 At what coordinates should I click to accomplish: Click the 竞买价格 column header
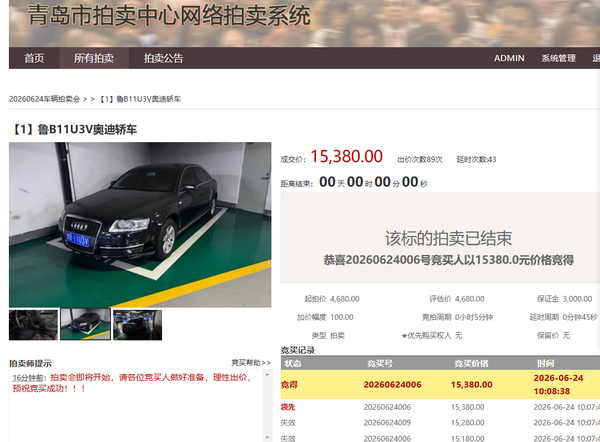click(x=471, y=363)
